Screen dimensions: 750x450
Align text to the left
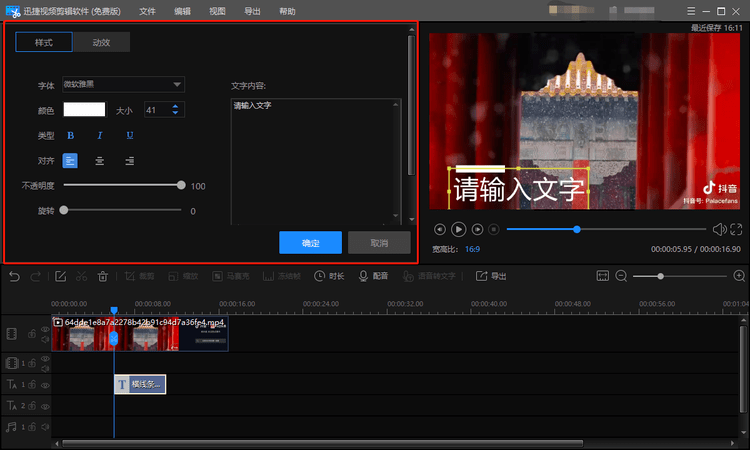[70, 161]
